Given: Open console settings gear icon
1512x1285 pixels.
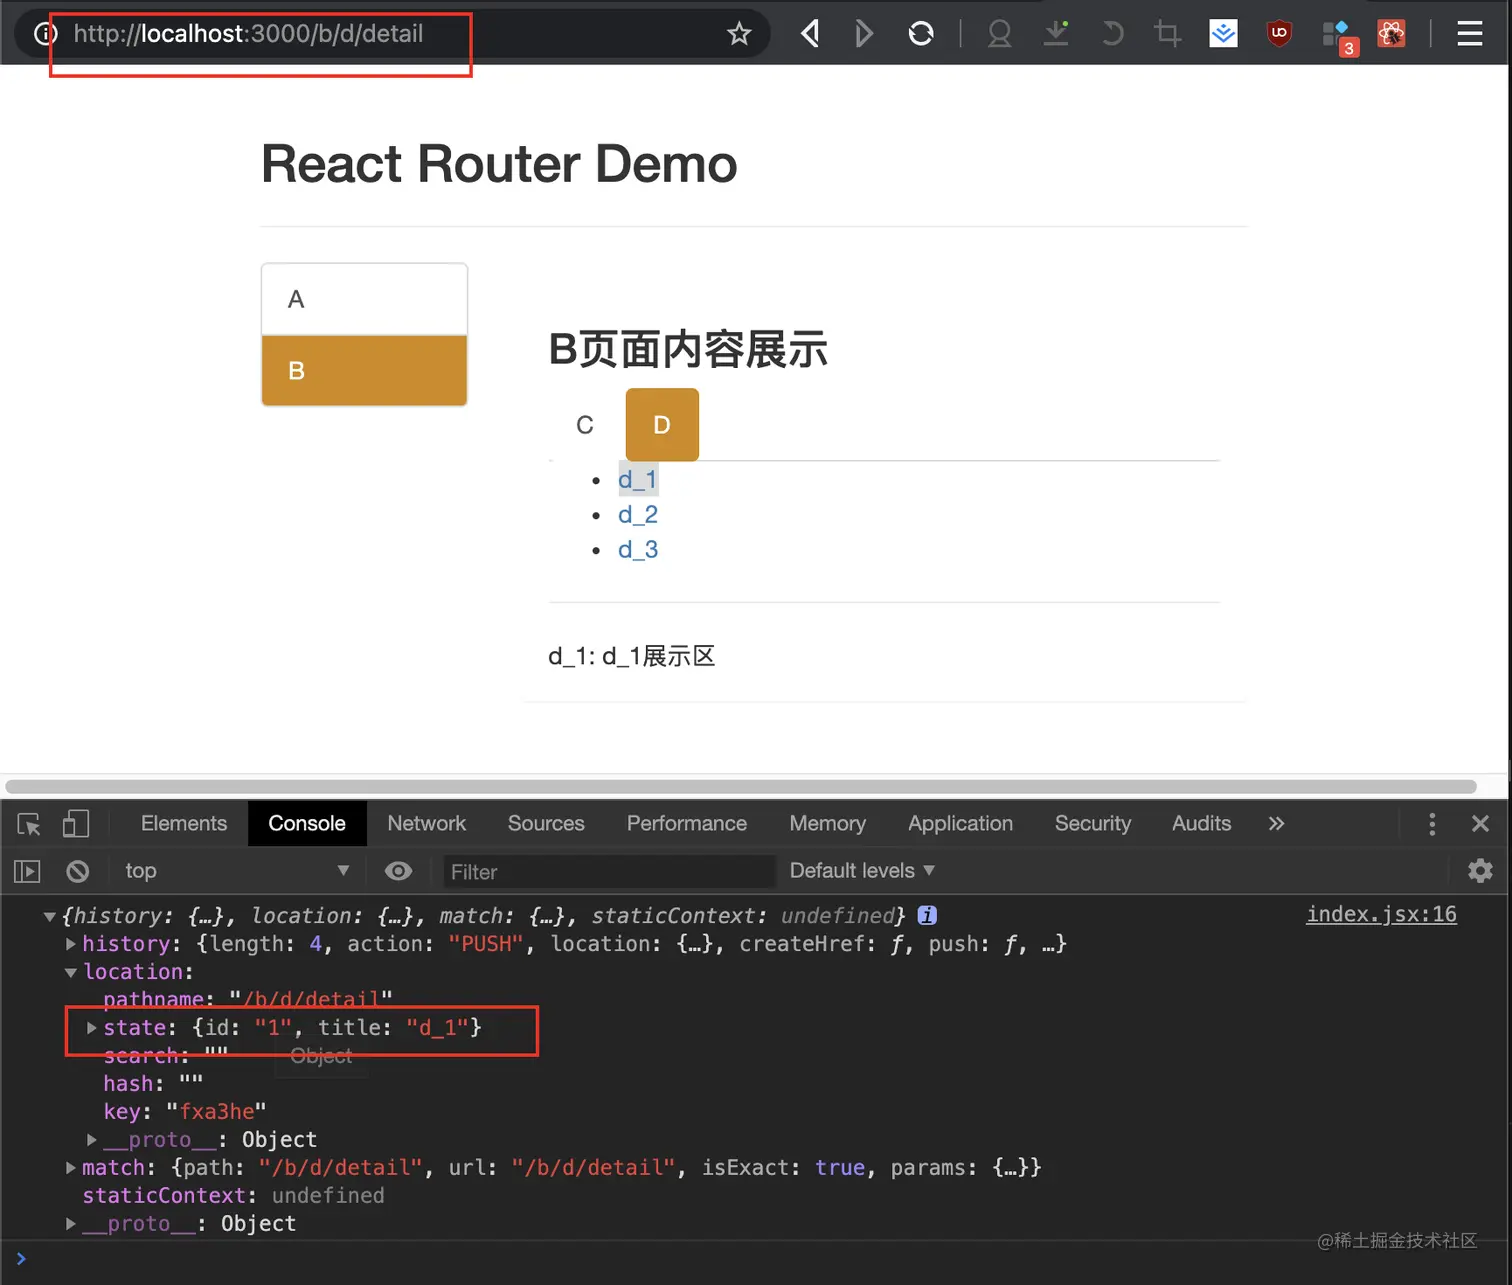Looking at the screenshot, I should 1480,871.
